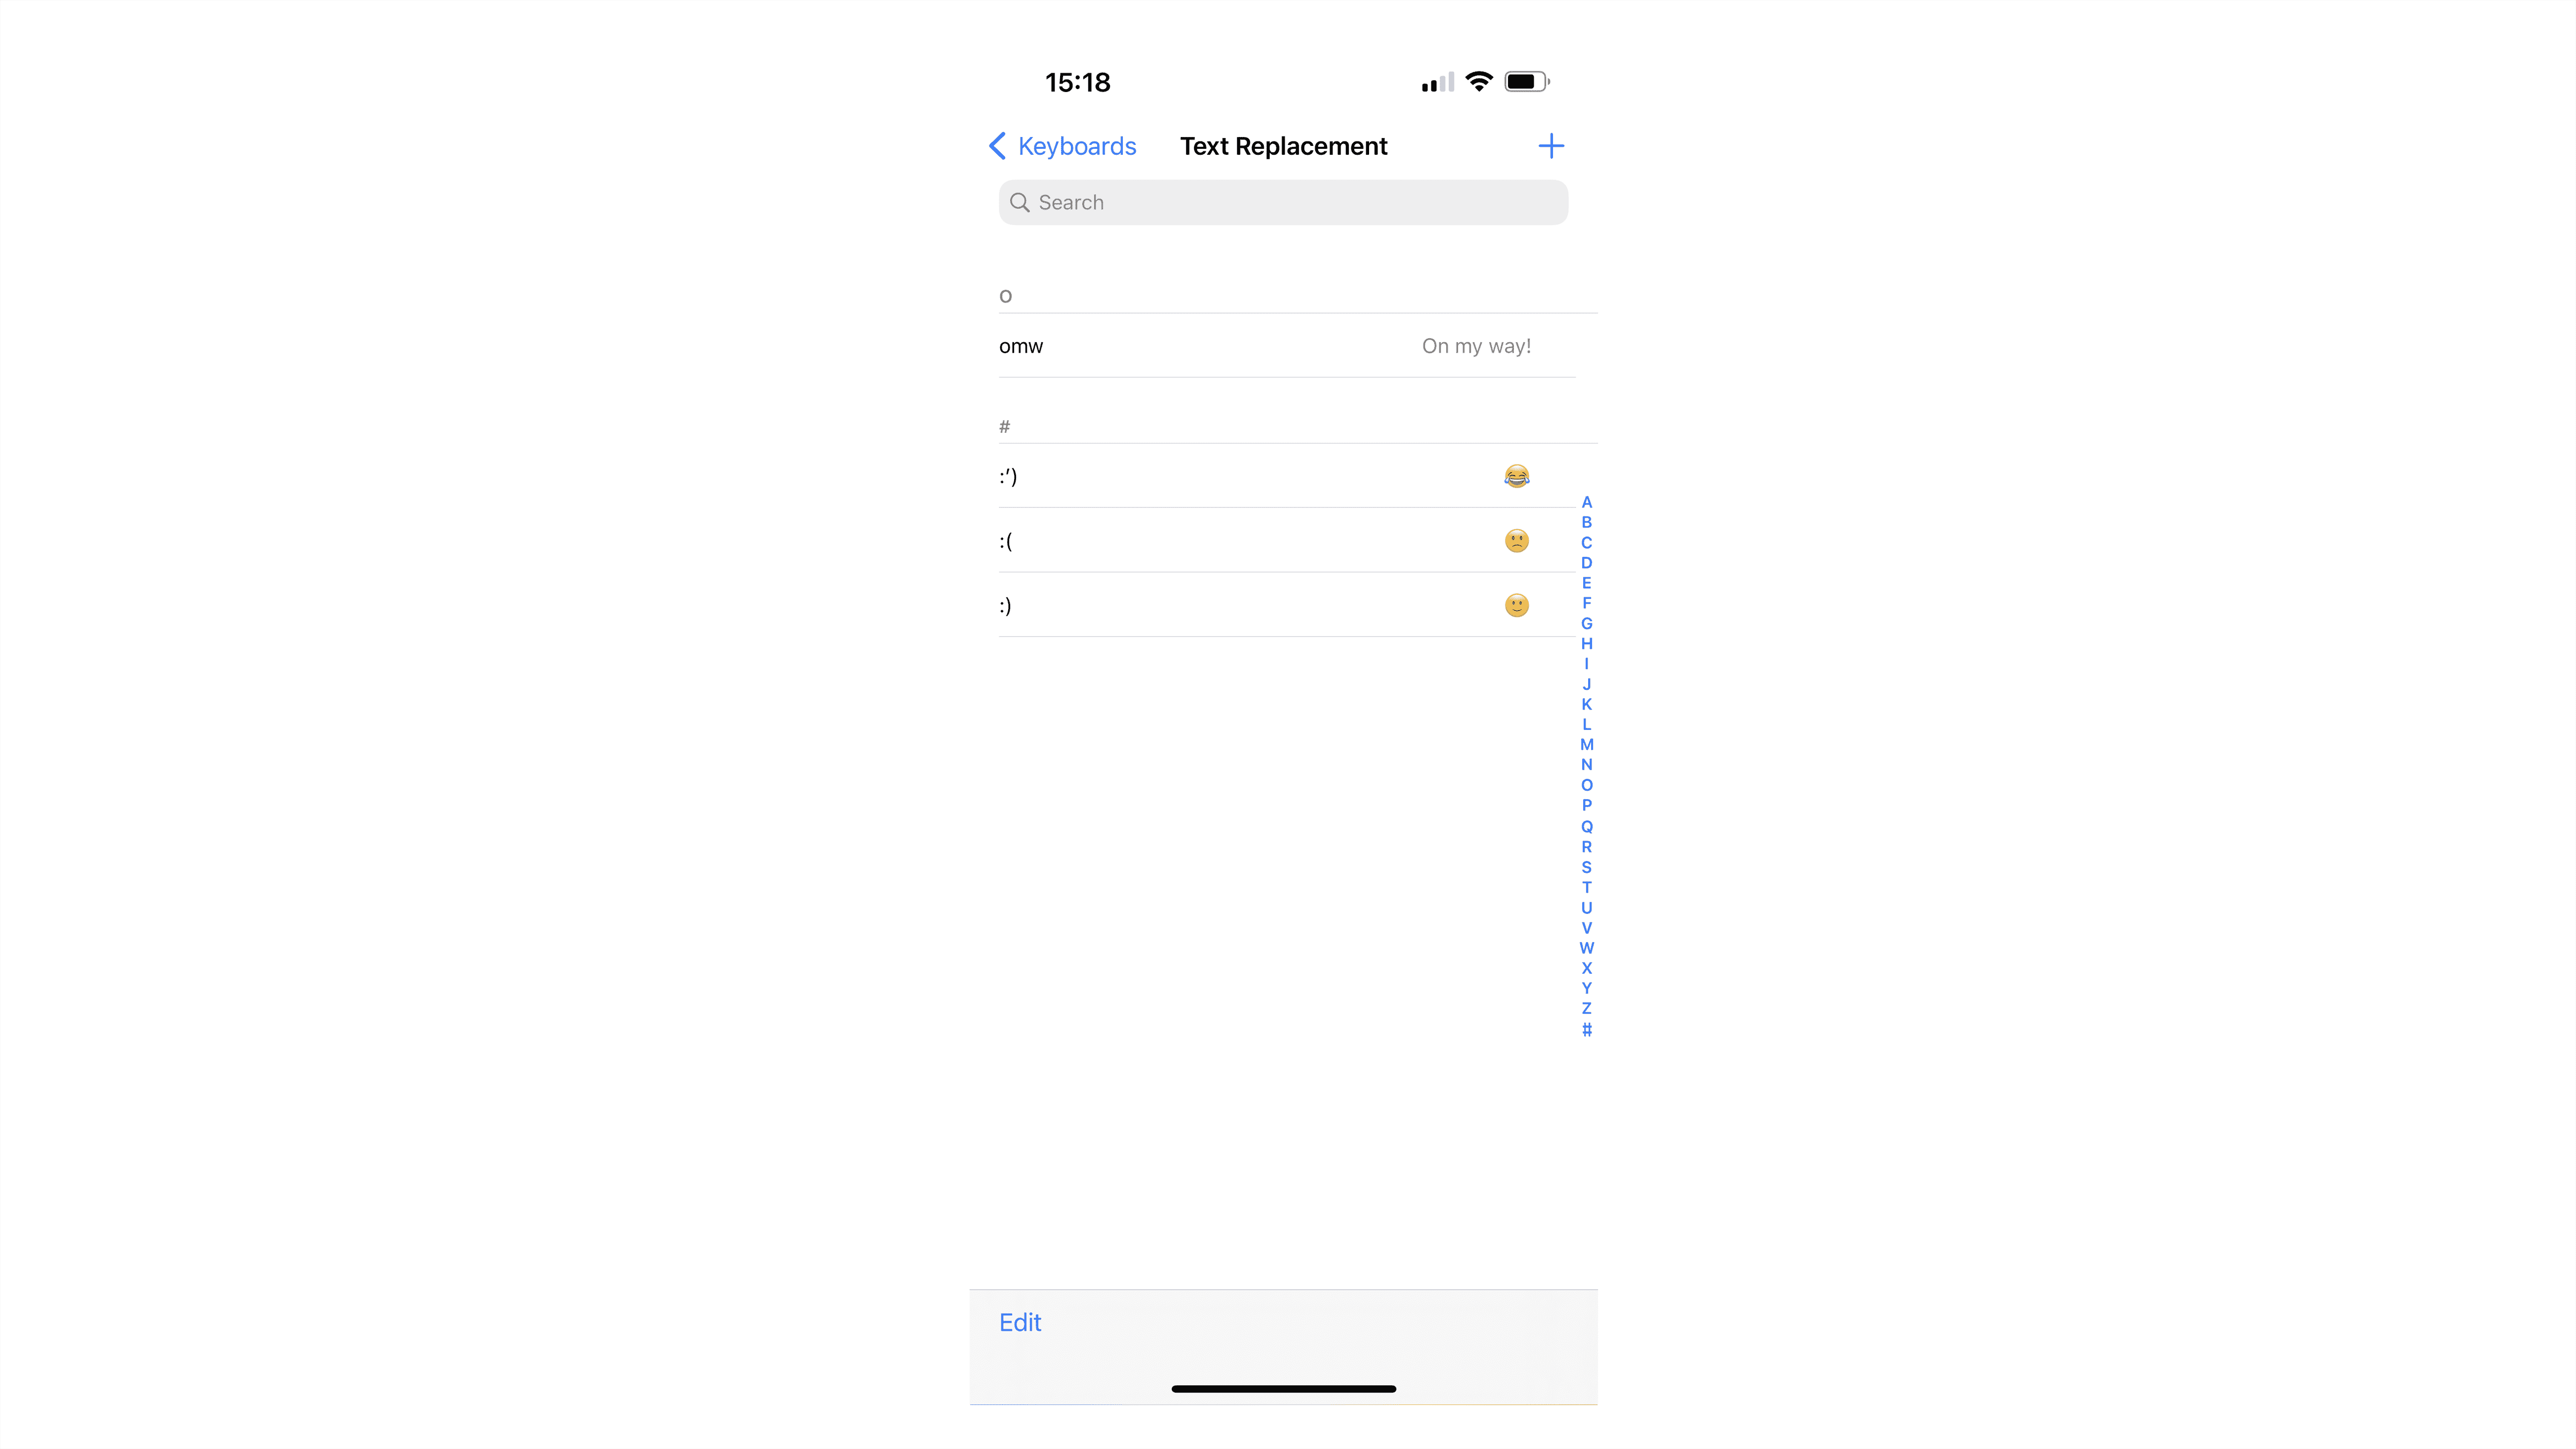
Task: Tap the :( sad face replacement row
Action: (x=1263, y=540)
